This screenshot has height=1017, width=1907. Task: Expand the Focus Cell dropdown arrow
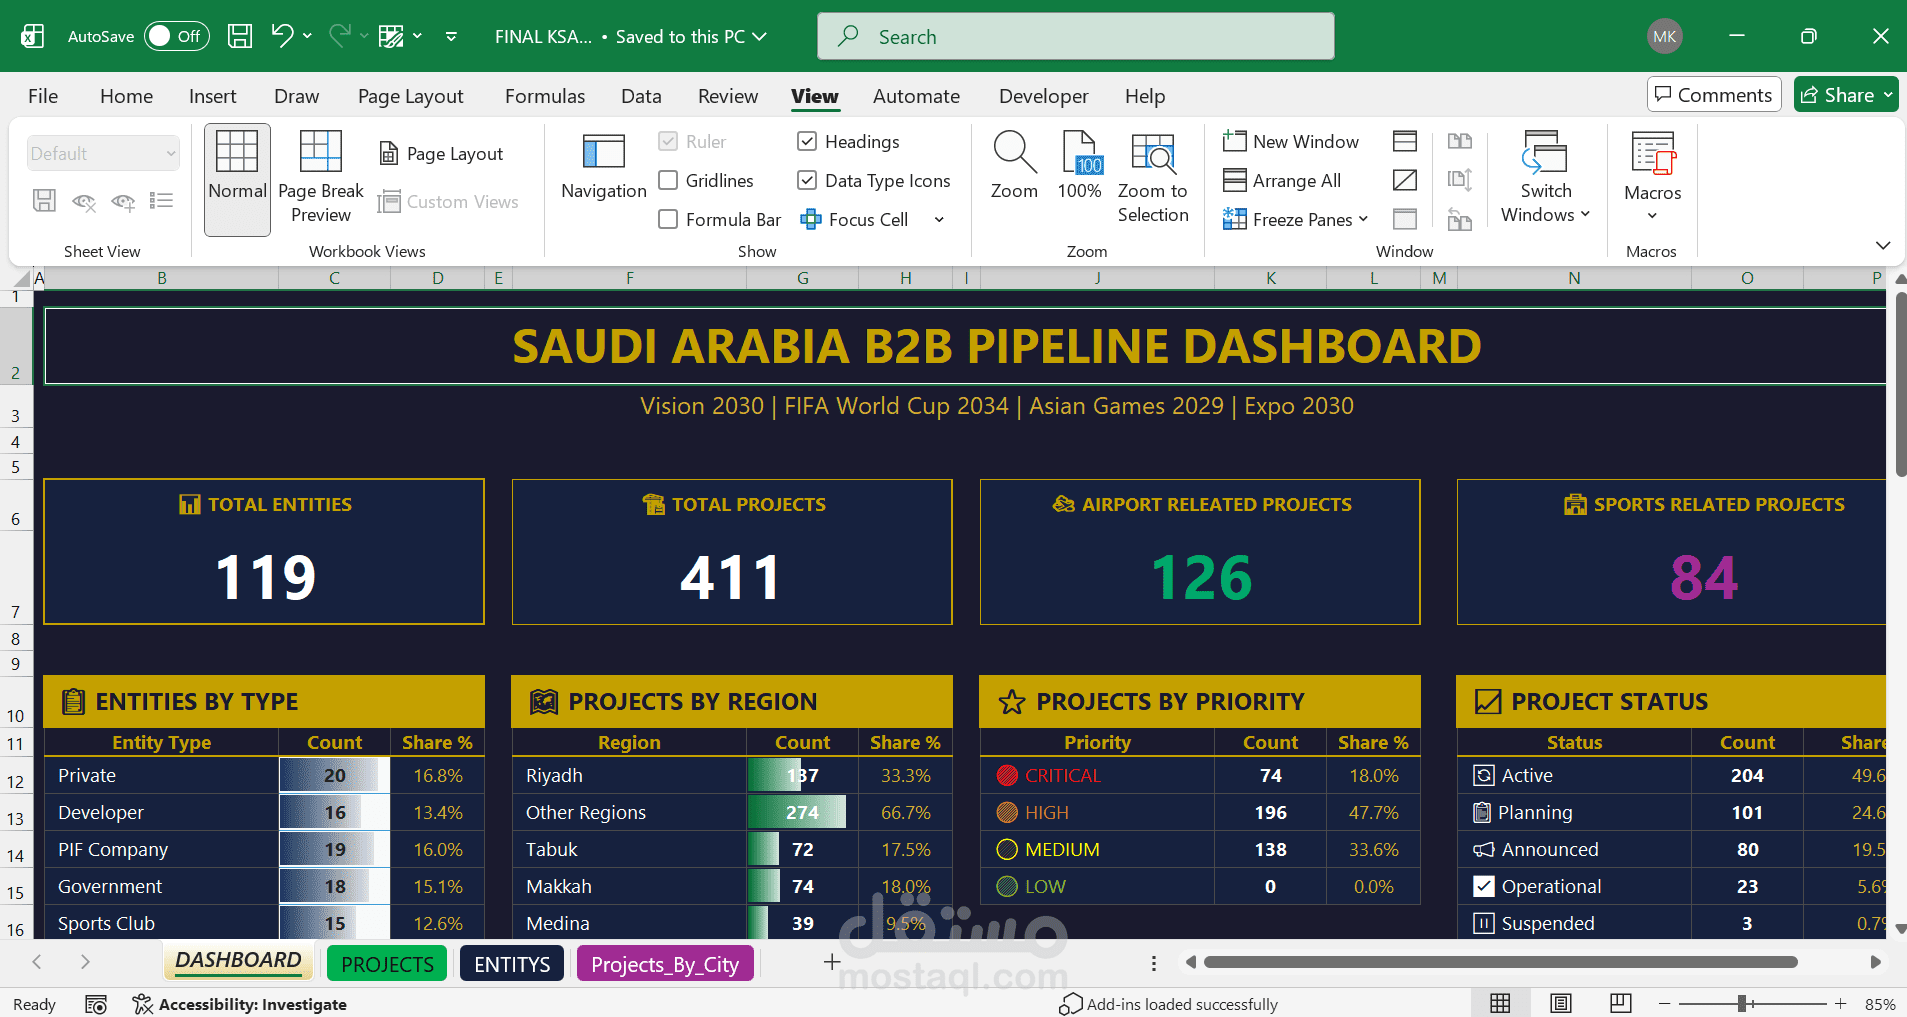click(938, 219)
